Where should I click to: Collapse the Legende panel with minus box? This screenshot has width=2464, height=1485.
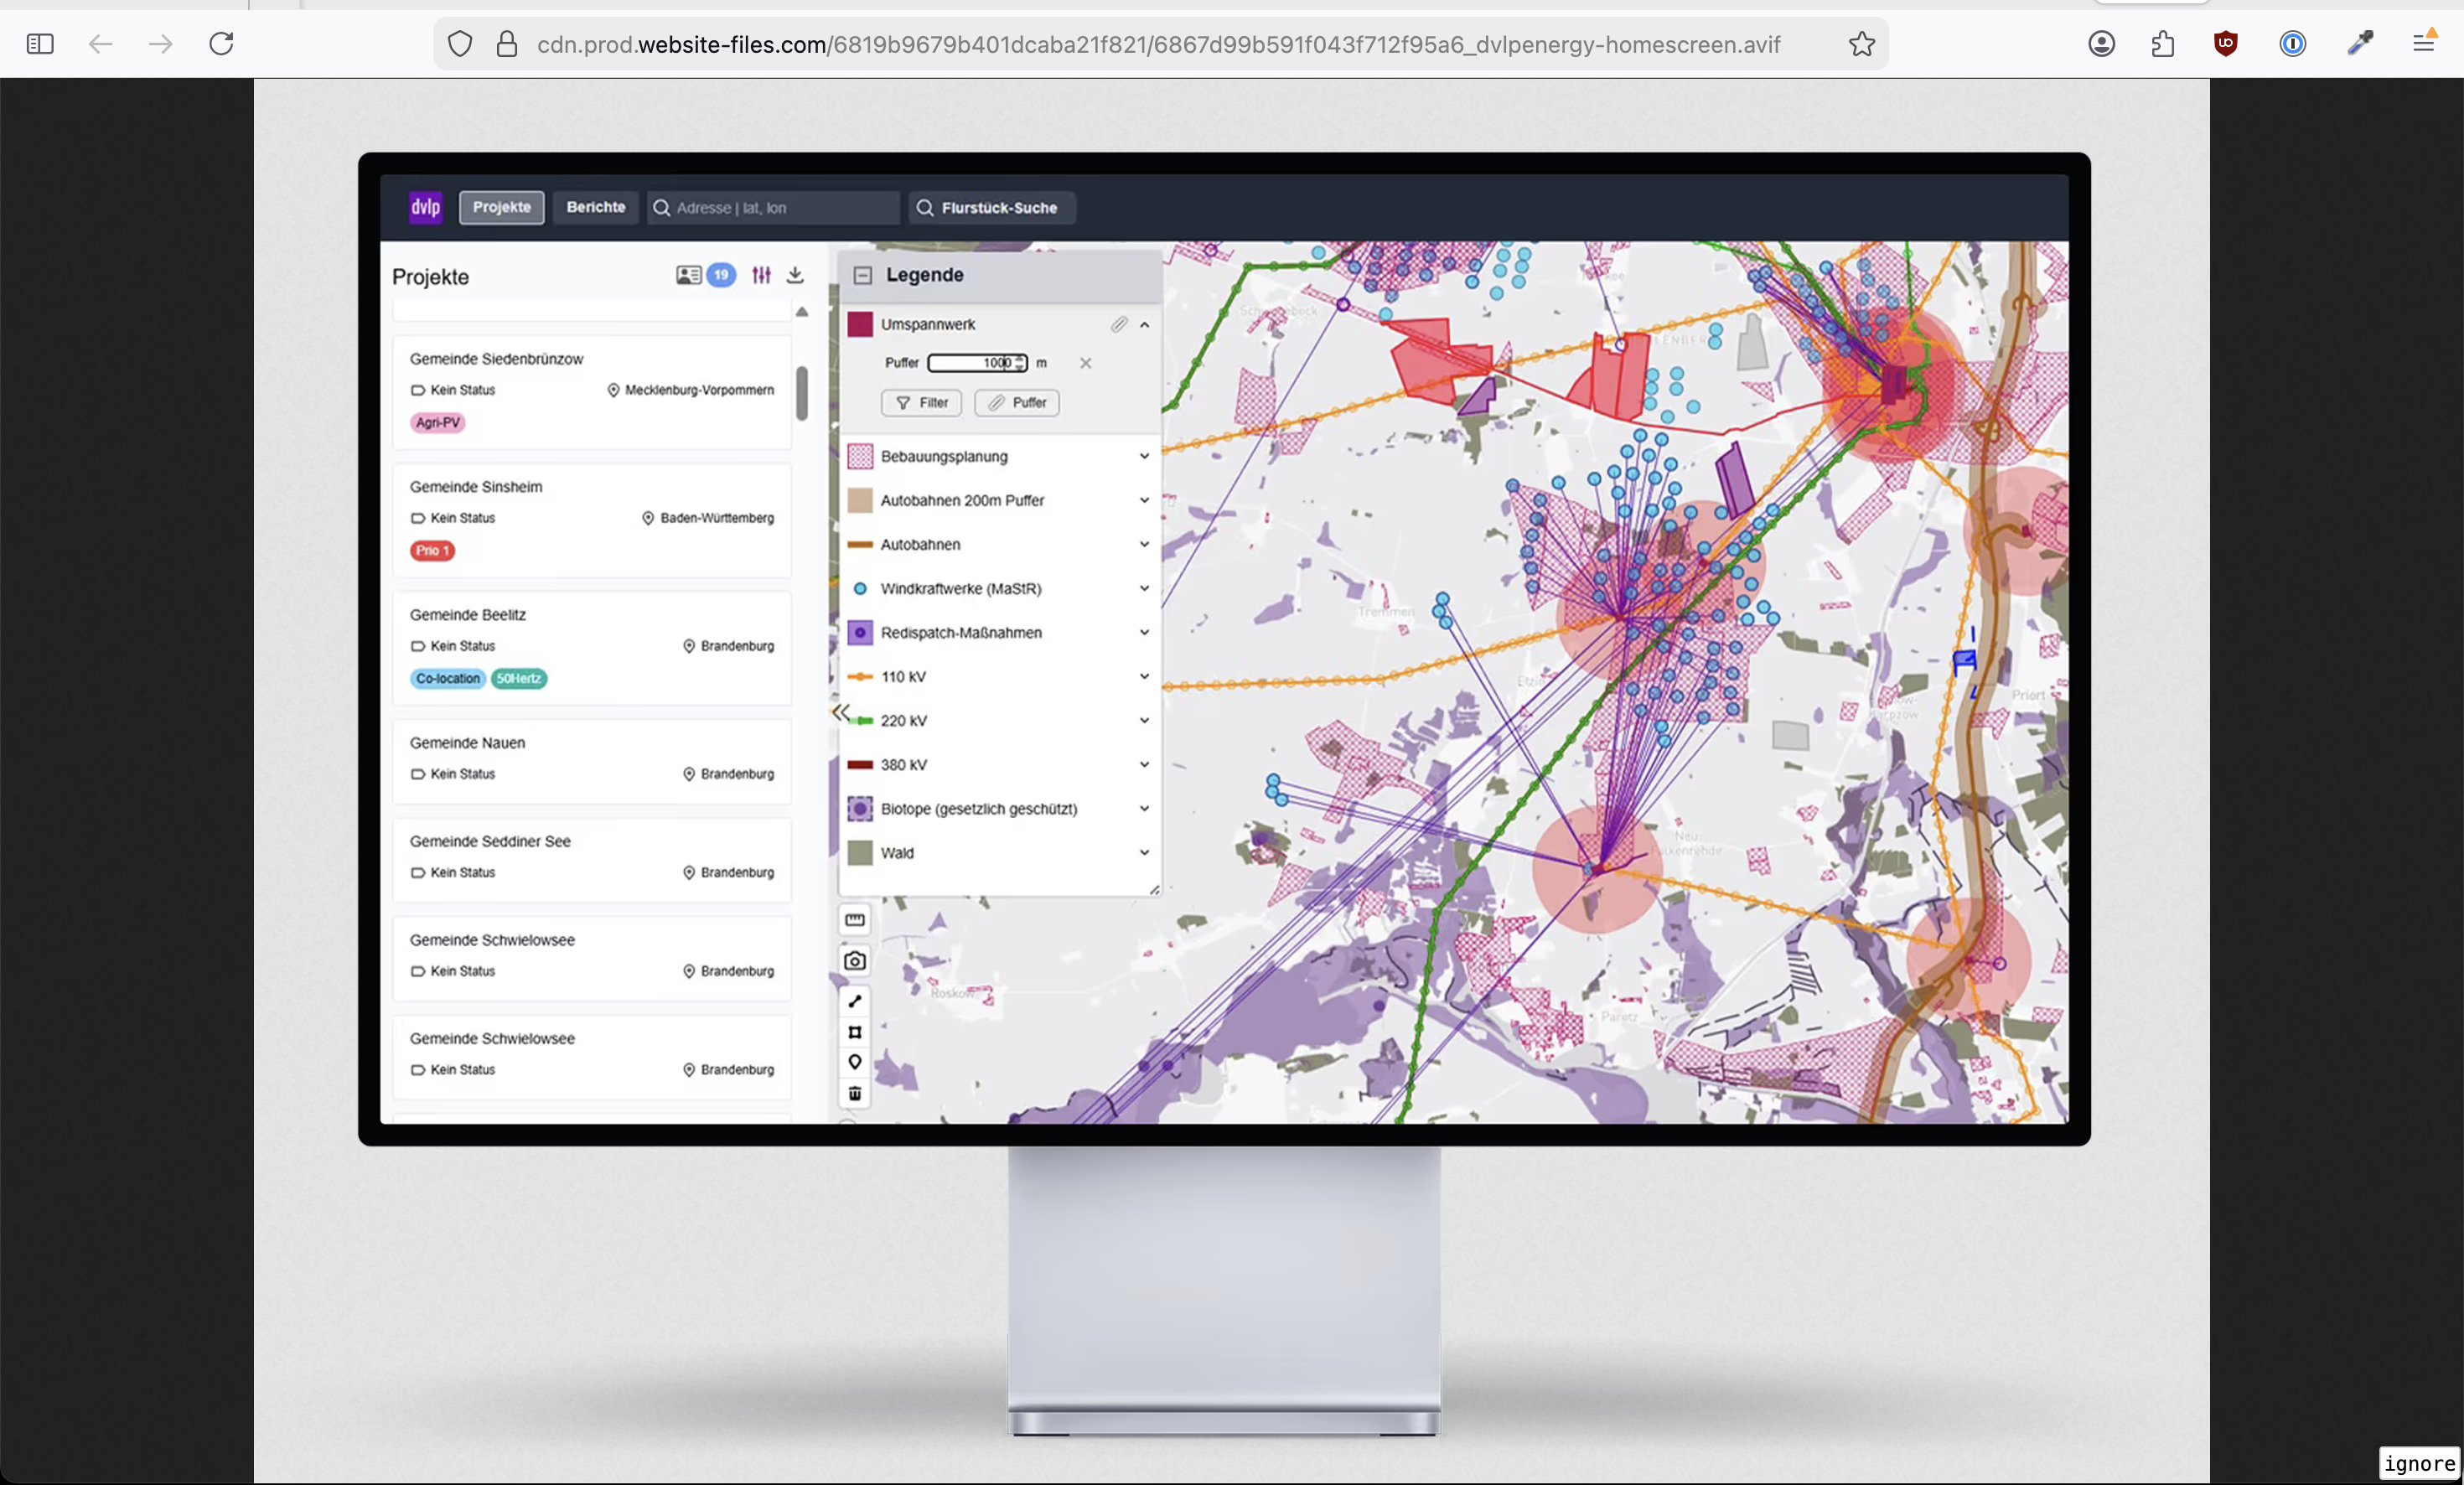(863, 275)
